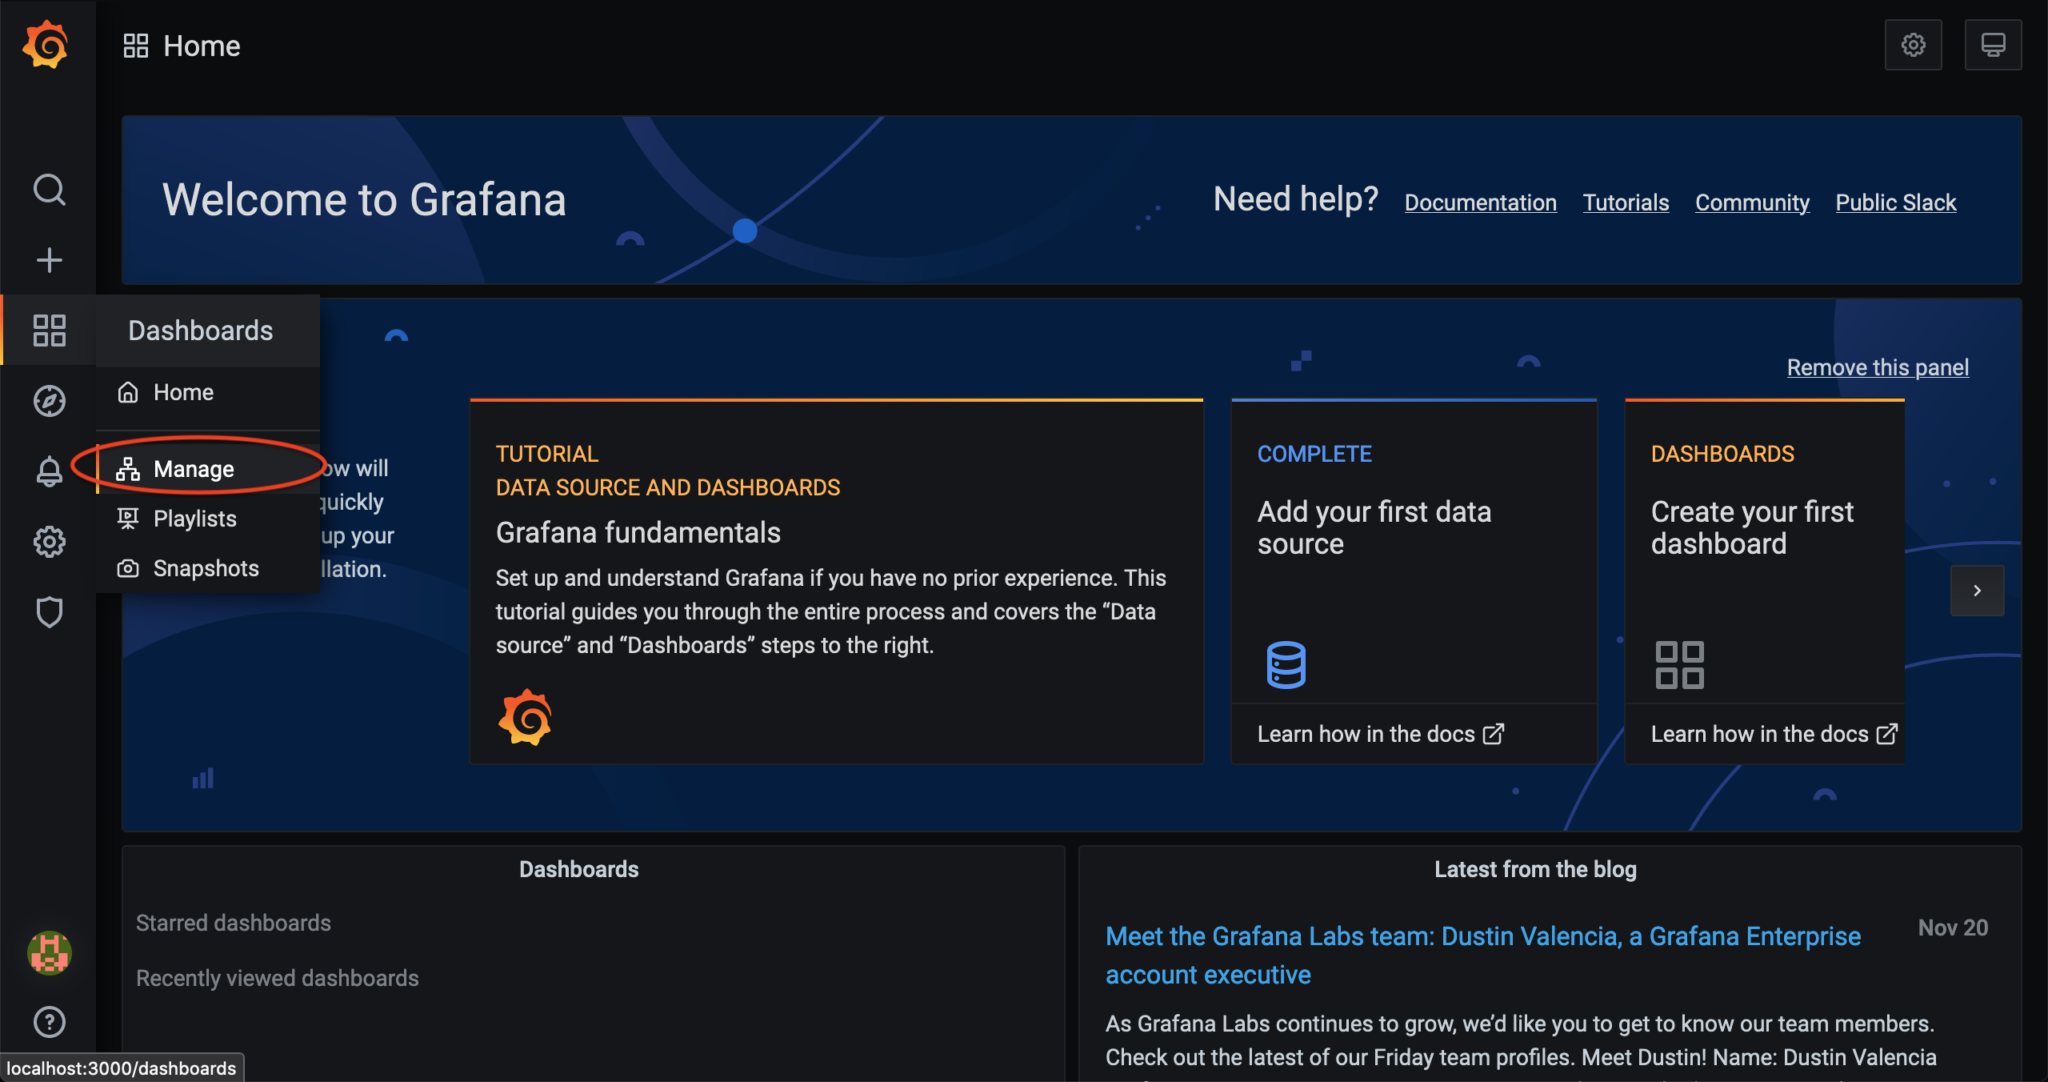Open the Dustin Valencia blog post link
The height and width of the screenshot is (1082, 2048).
1482,955
